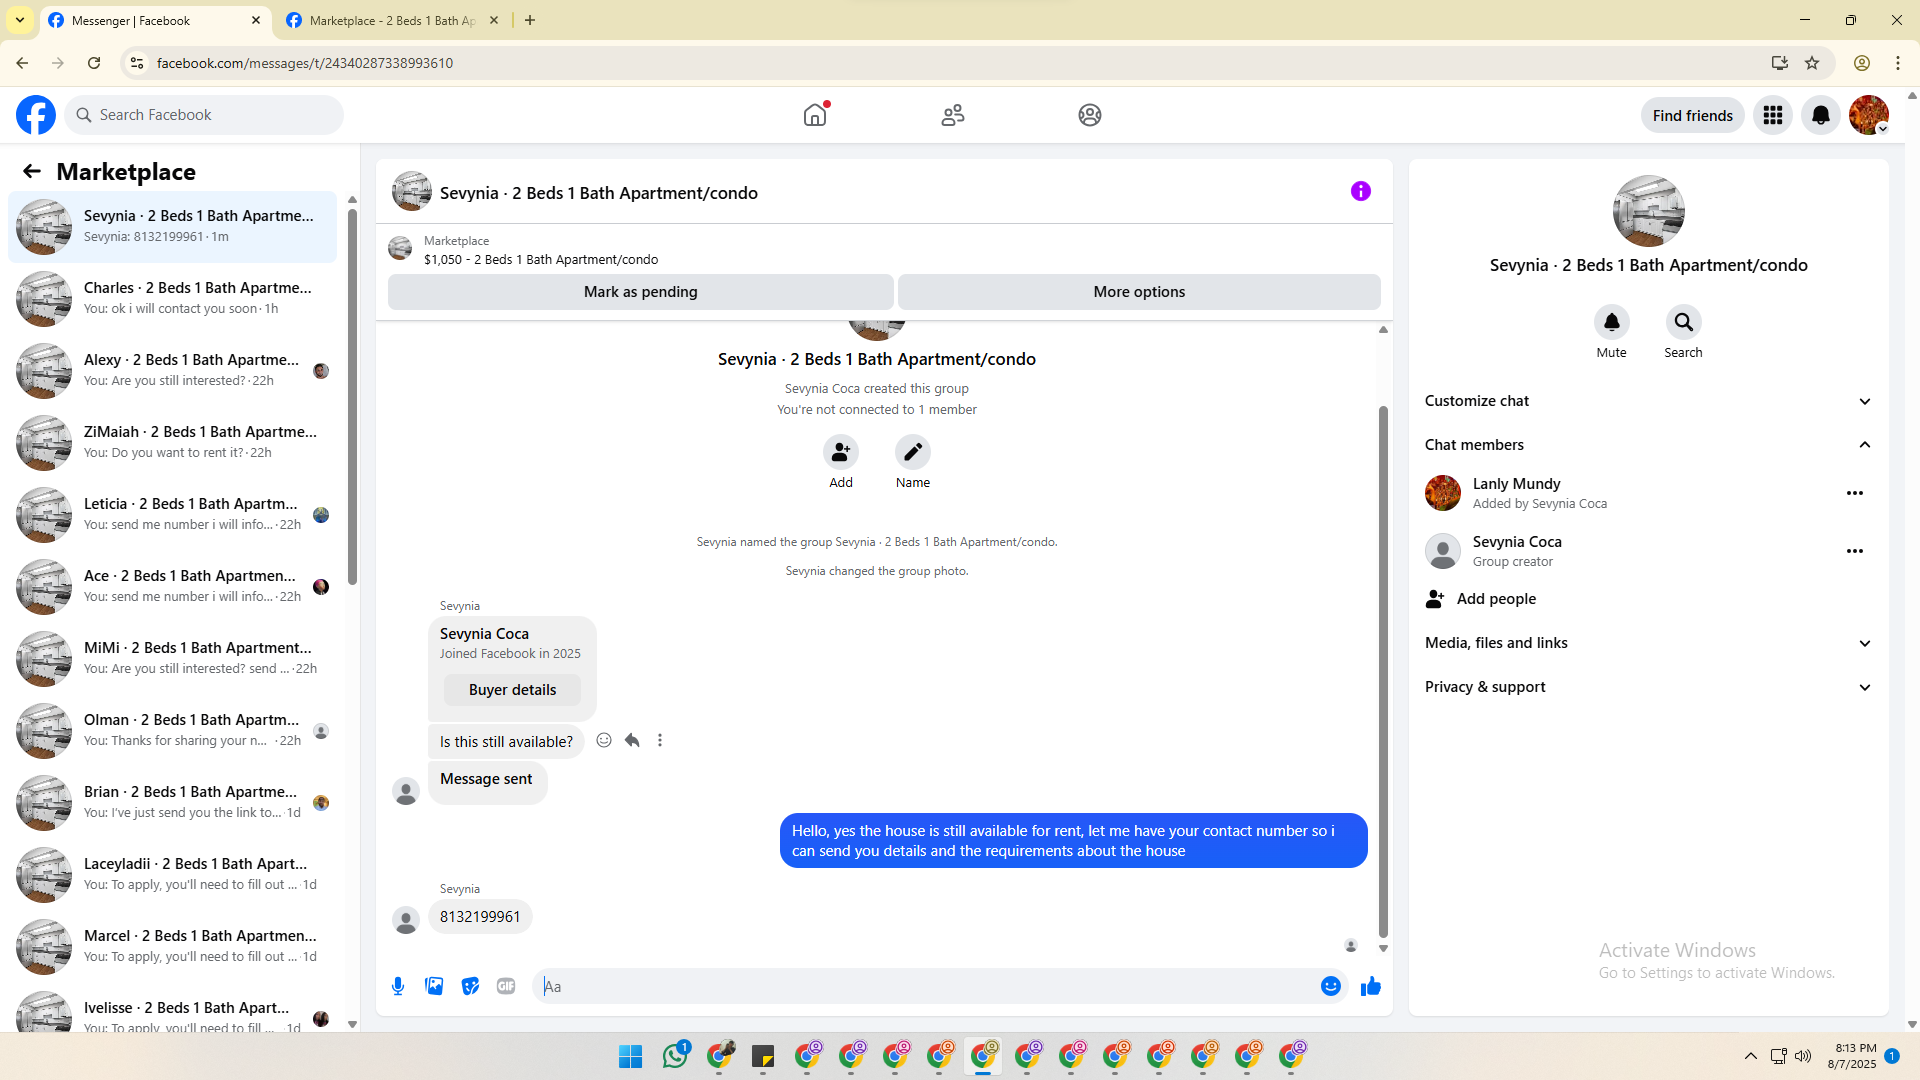Image resolution: width=1920 pixels, height=1080 pixels.
Task: Attach a photo or file
Action: (x=434, y=986)
